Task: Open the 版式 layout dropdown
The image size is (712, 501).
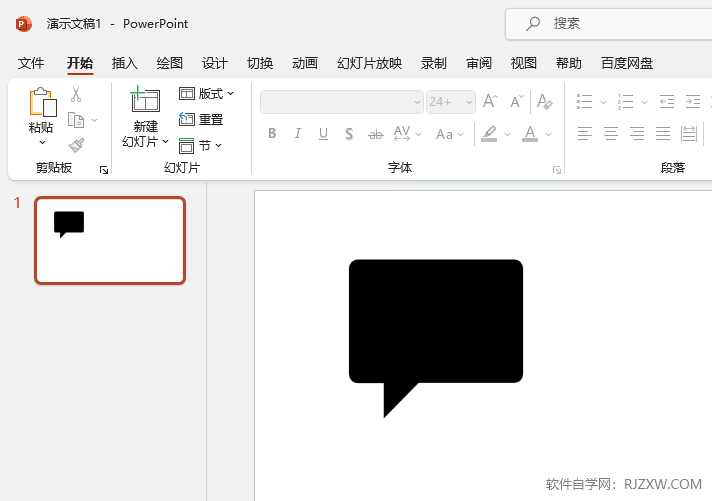Action: [x=206, y=94]
